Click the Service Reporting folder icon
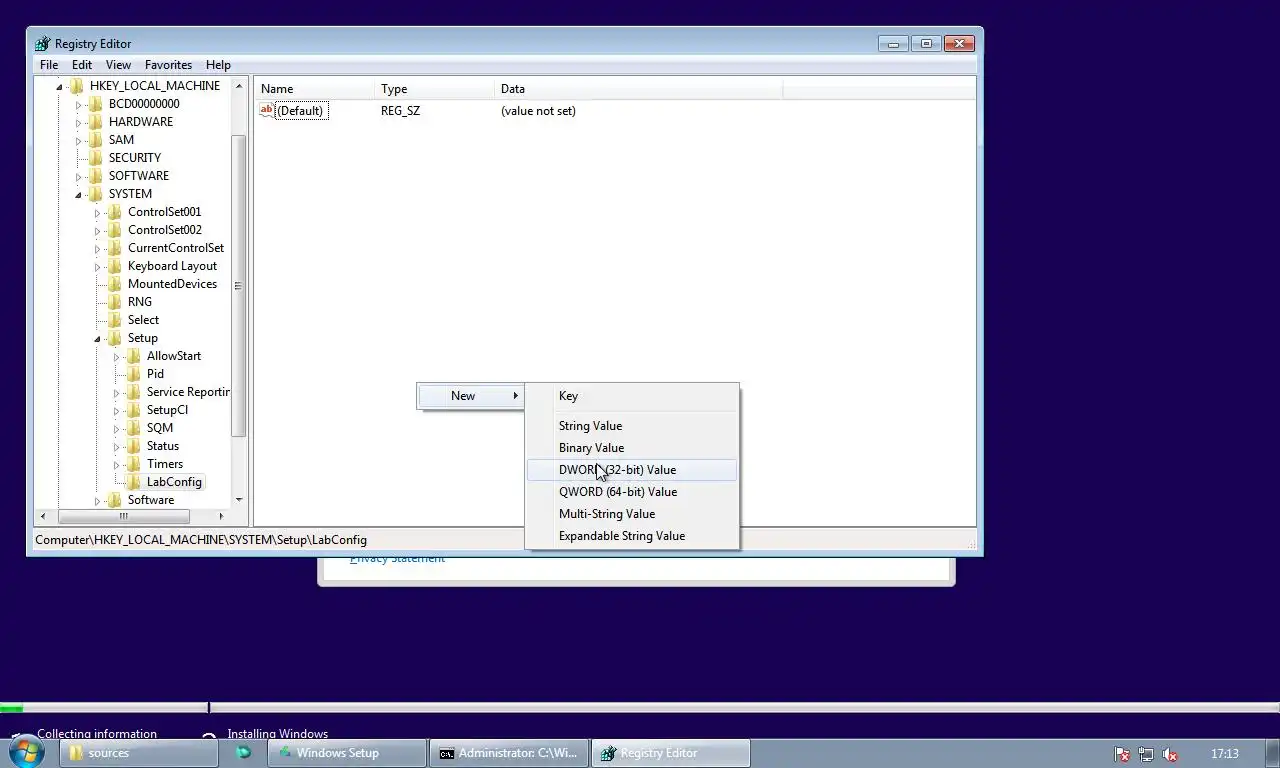This screenshot has width=1280, height=768. pos(133,392)
